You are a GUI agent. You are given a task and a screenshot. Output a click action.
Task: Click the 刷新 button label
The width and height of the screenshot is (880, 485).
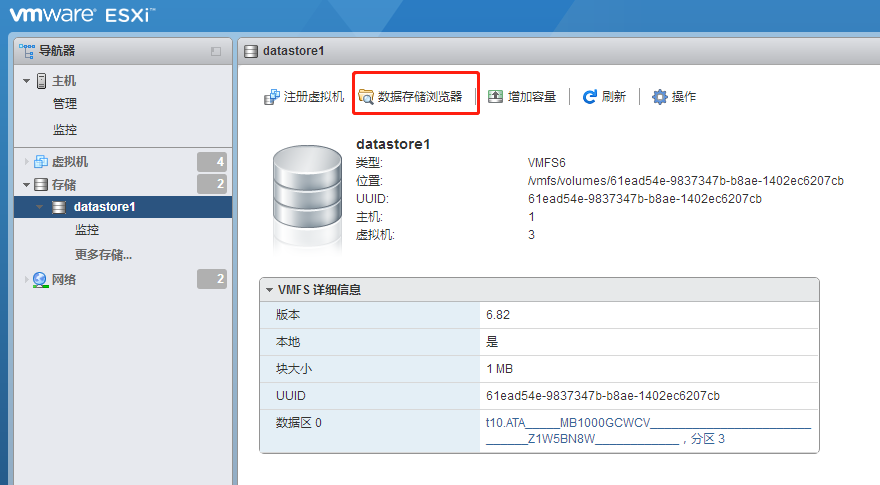point(613,97)
